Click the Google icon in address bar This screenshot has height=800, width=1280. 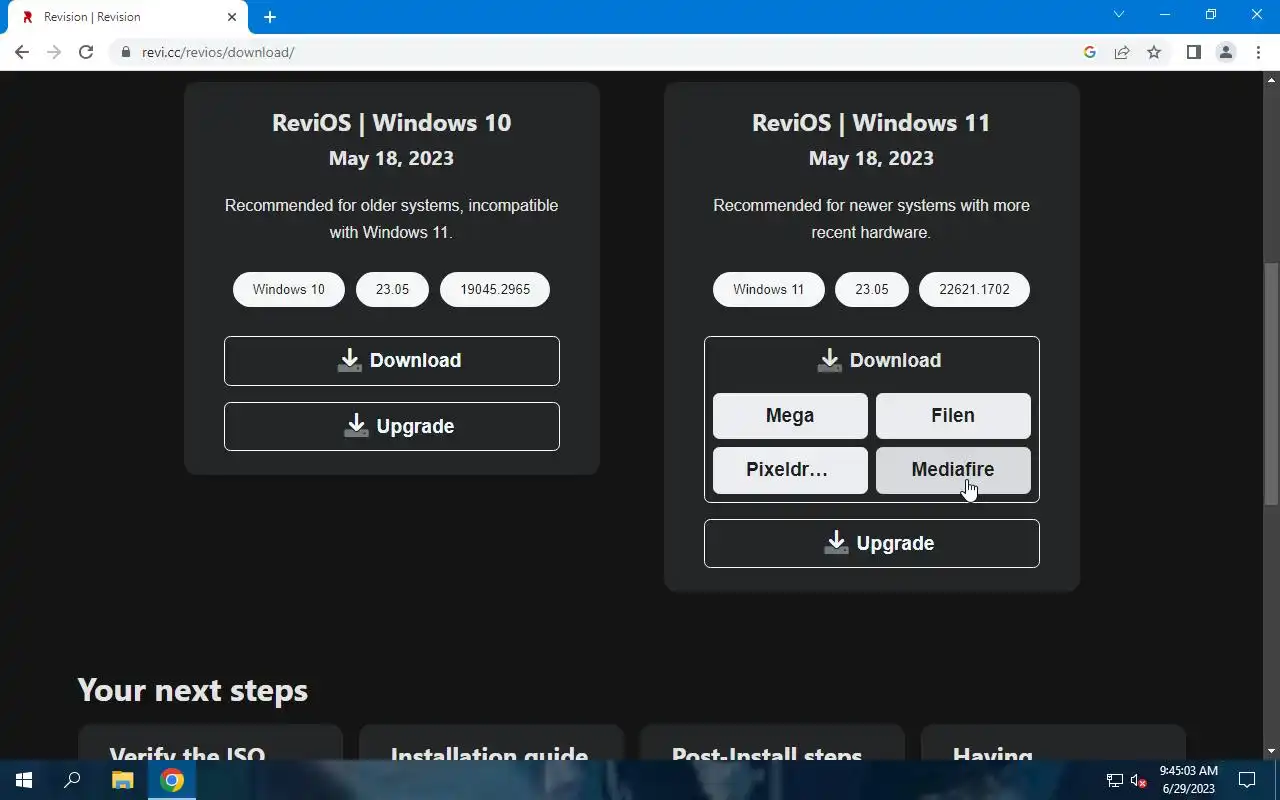[1090, 52]
